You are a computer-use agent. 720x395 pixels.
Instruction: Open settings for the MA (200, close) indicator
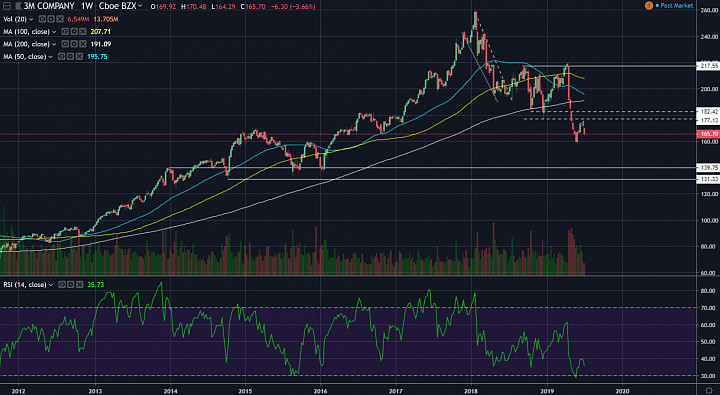point(73,44)
